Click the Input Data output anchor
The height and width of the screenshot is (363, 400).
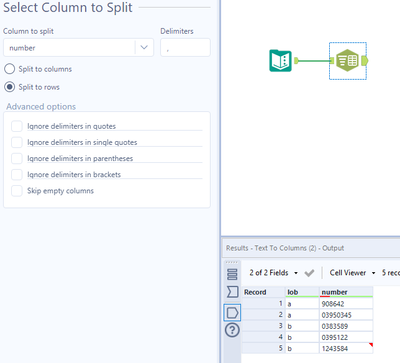296,60
